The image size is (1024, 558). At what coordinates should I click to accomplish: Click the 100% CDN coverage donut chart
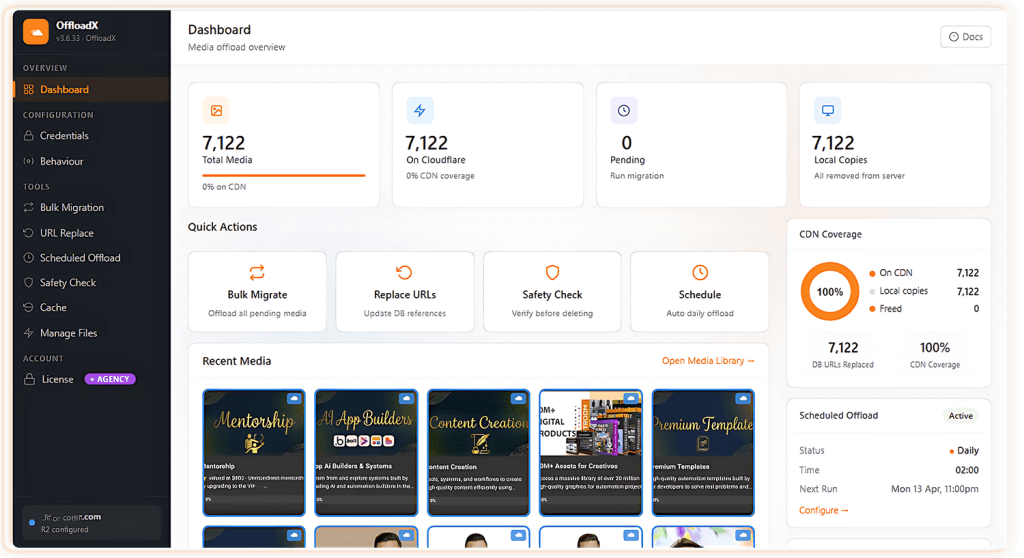pos(830,292)
